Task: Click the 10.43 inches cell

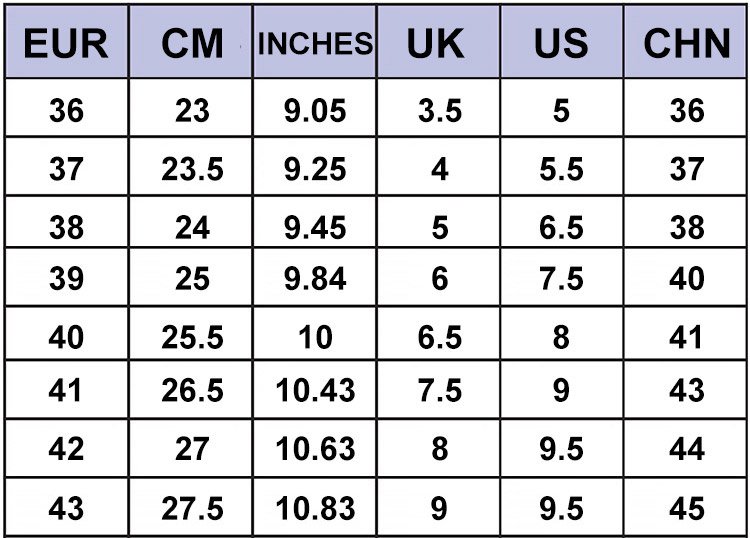Action: [315, 391]
